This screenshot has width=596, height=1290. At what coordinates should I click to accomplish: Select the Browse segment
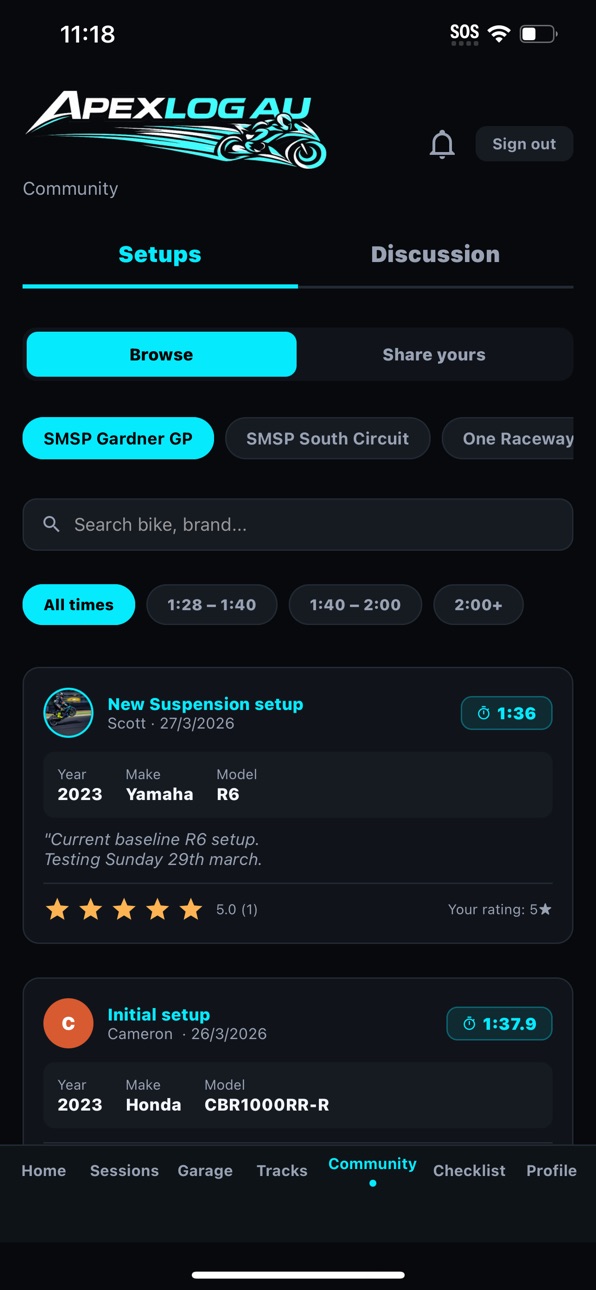tap(161, 354)
